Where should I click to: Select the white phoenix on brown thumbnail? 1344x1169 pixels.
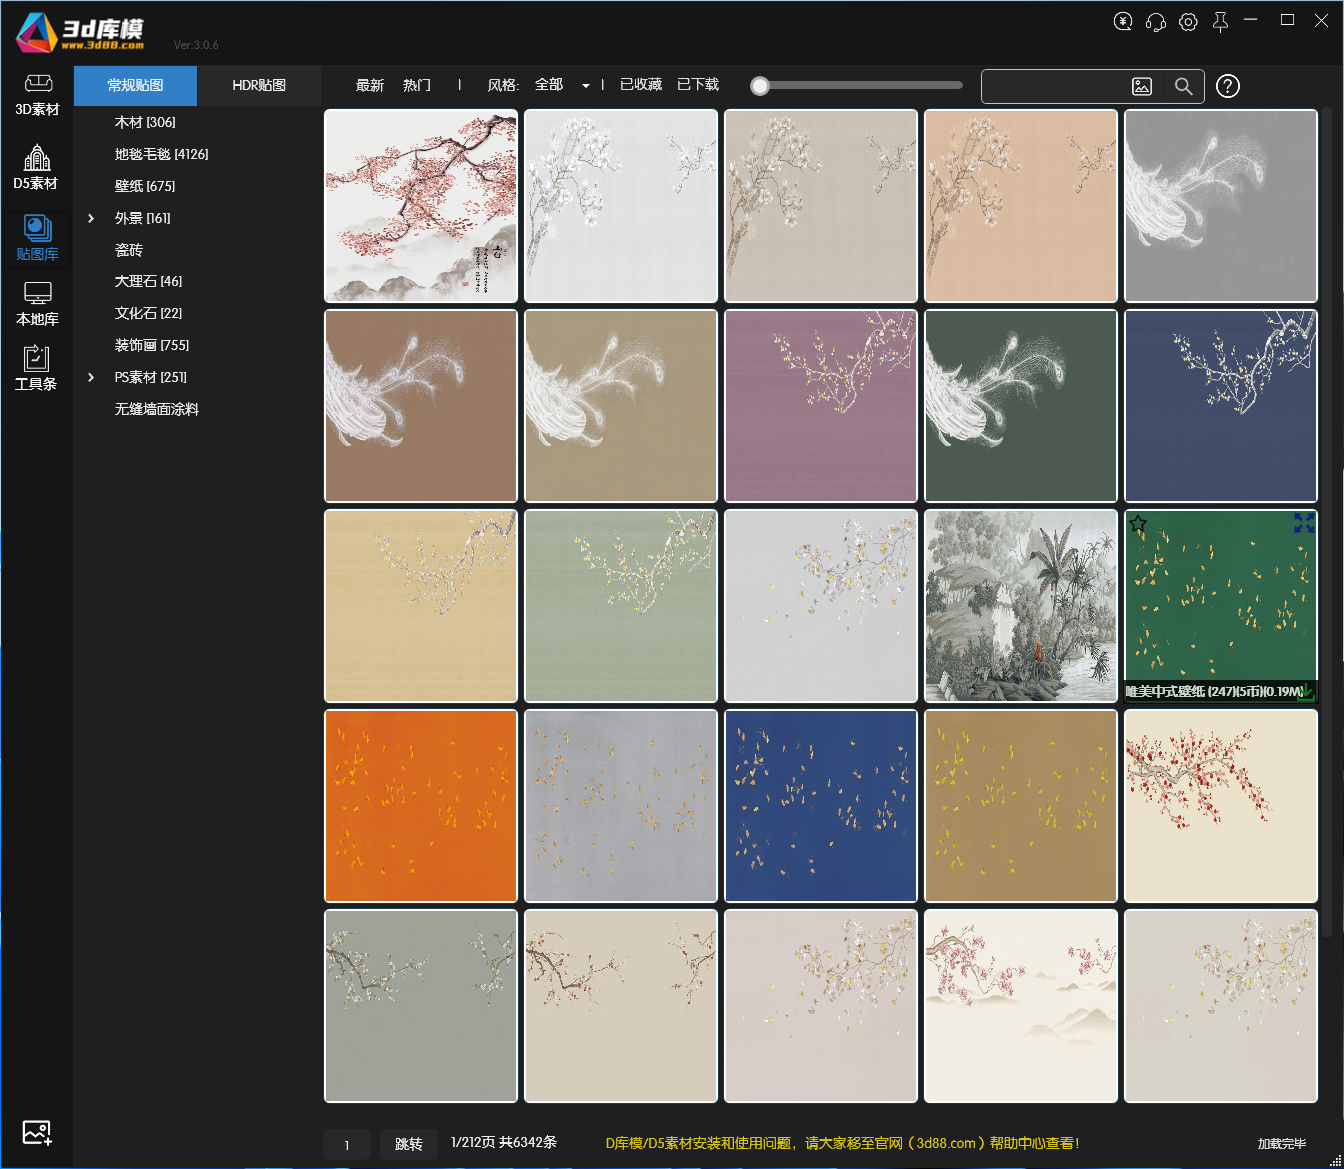[x=421, y=406]
